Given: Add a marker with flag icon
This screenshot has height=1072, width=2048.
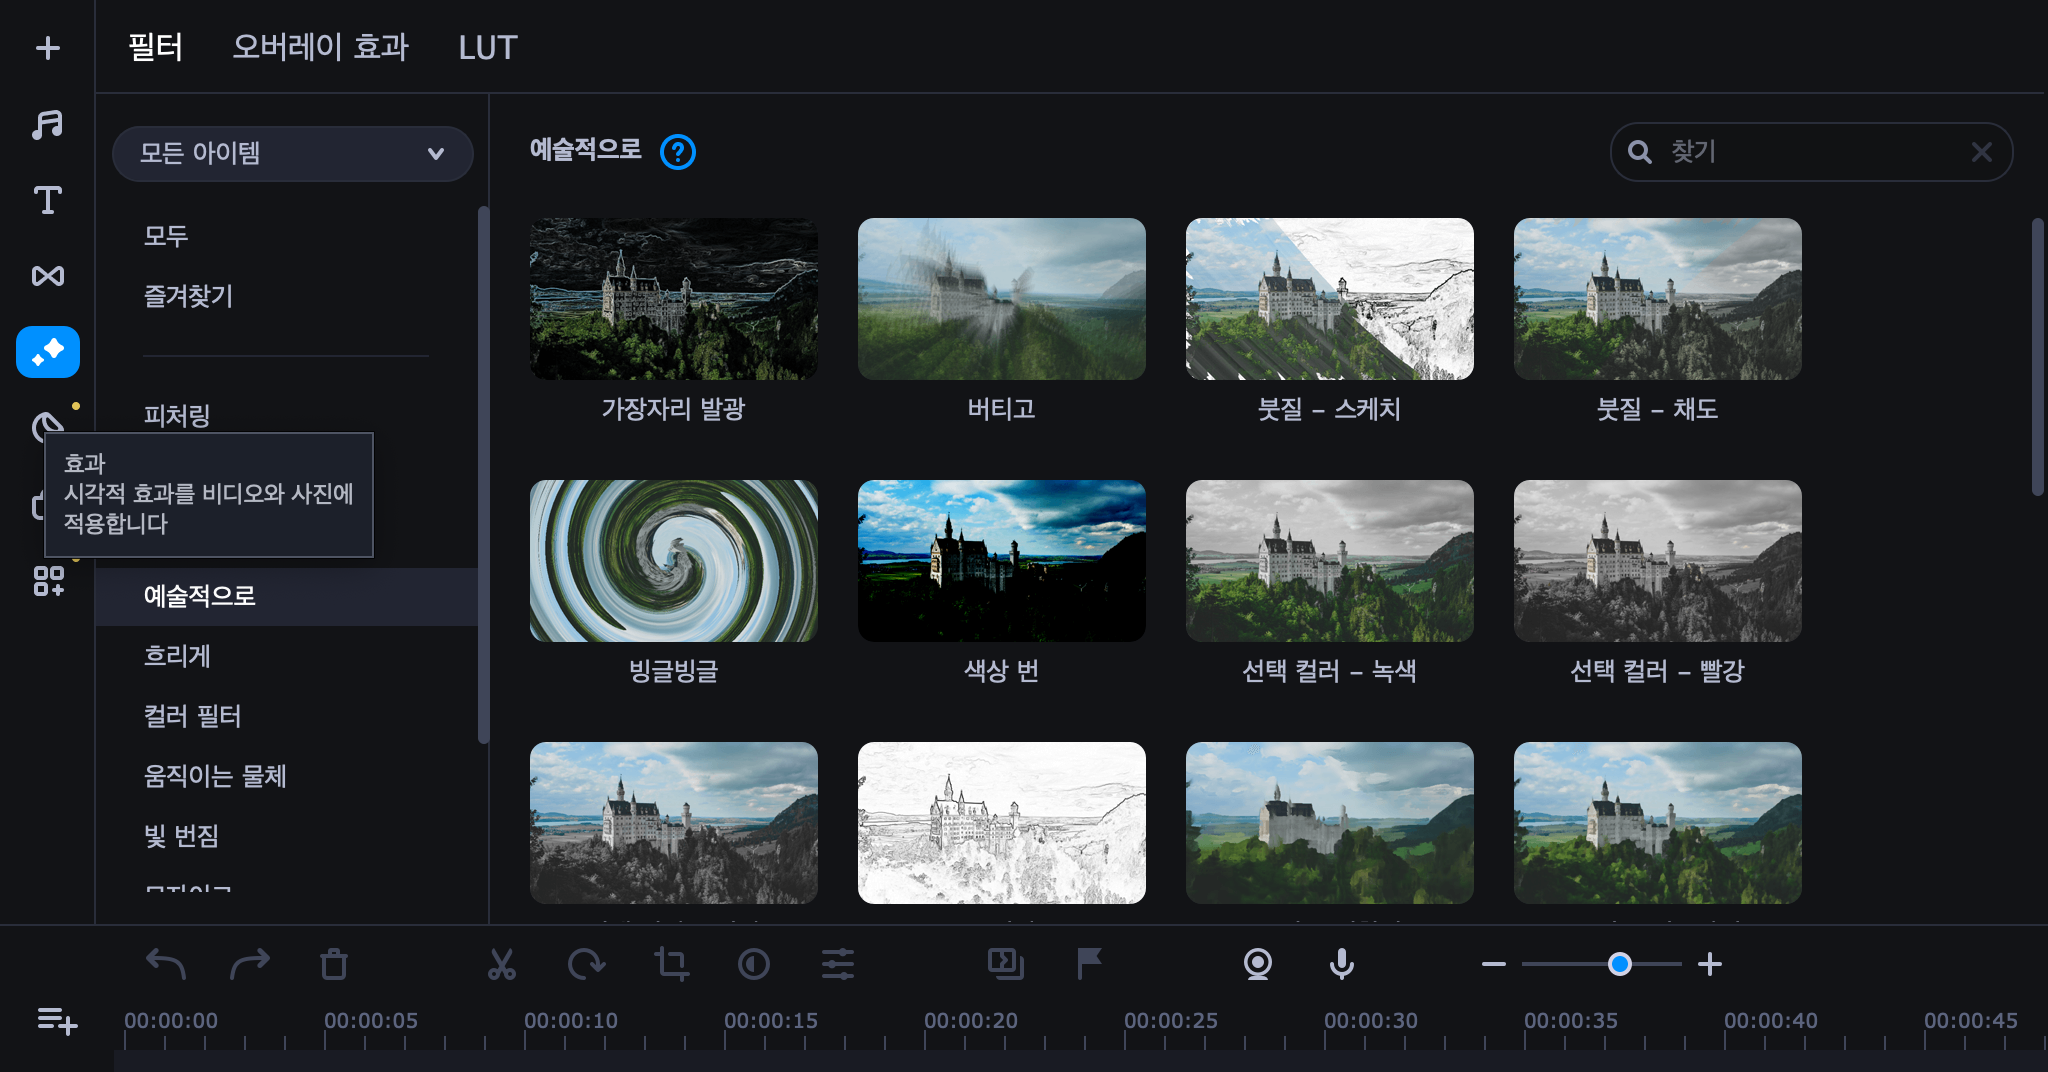Looking at the screenshot, I should [x=1089, y=964].
